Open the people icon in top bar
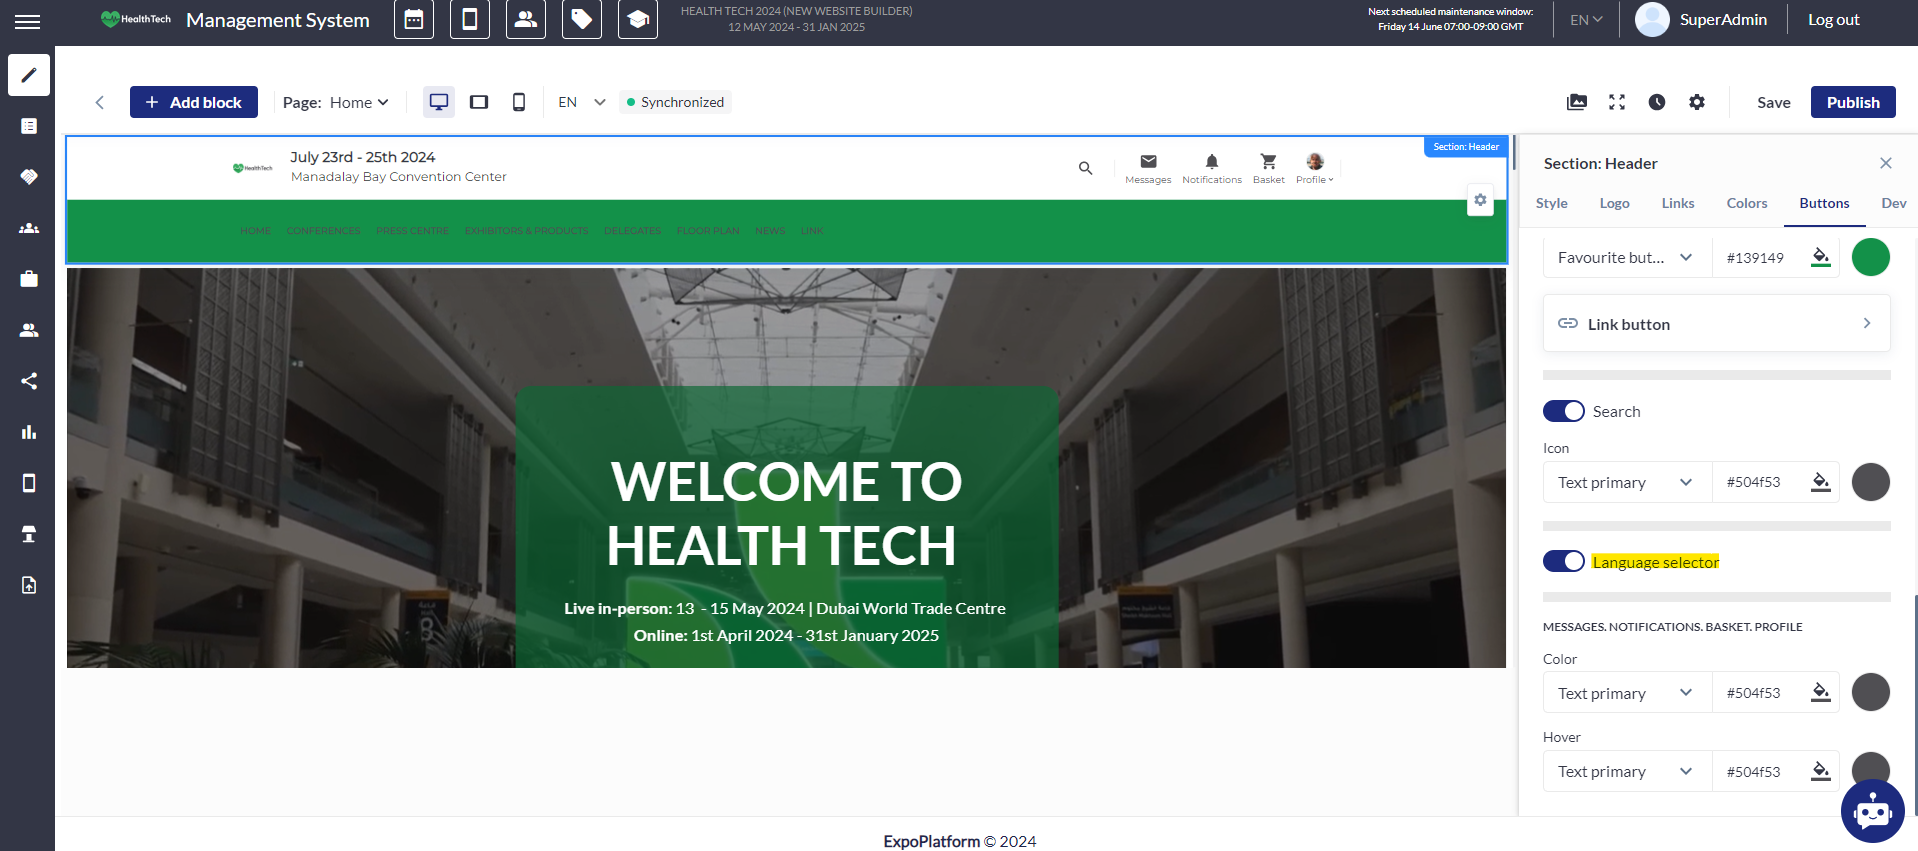The width and height of the screenshot is (1918, 851). click(526, 20)
